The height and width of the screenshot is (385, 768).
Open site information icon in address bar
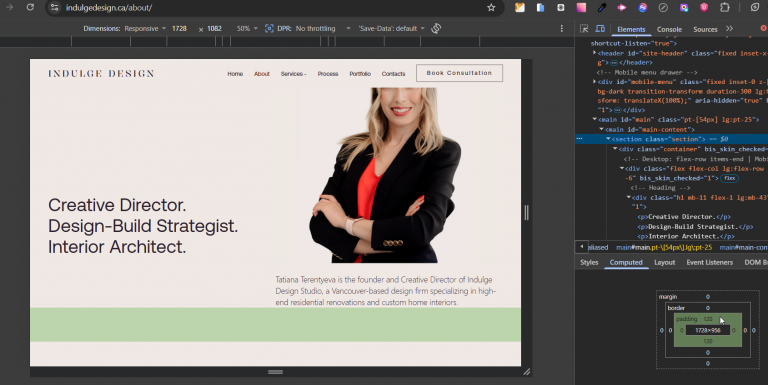[55, 7]
